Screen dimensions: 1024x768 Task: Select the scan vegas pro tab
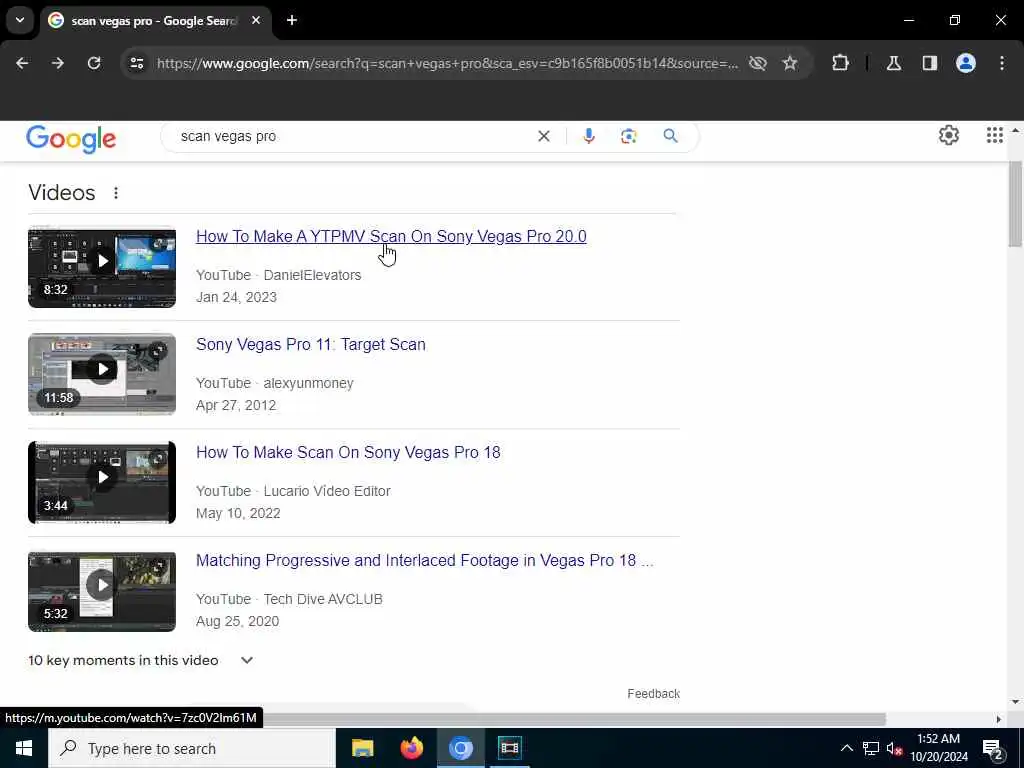tap(153, 21)
